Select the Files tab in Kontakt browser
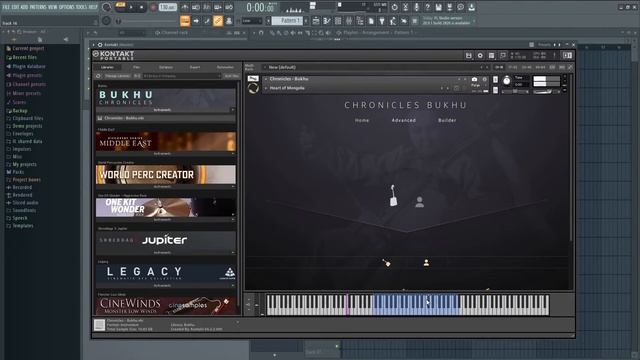 (136, 67)
